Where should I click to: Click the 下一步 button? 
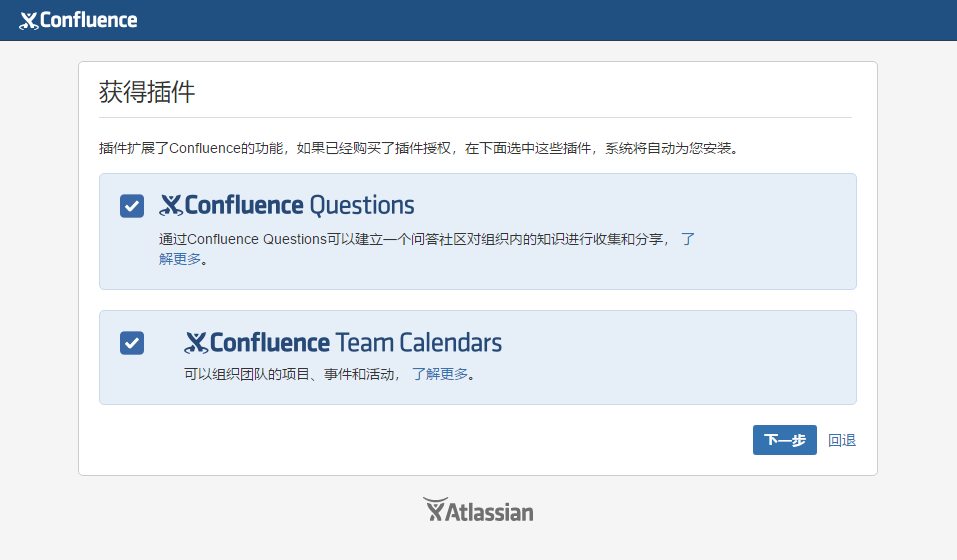click(784, 440)
